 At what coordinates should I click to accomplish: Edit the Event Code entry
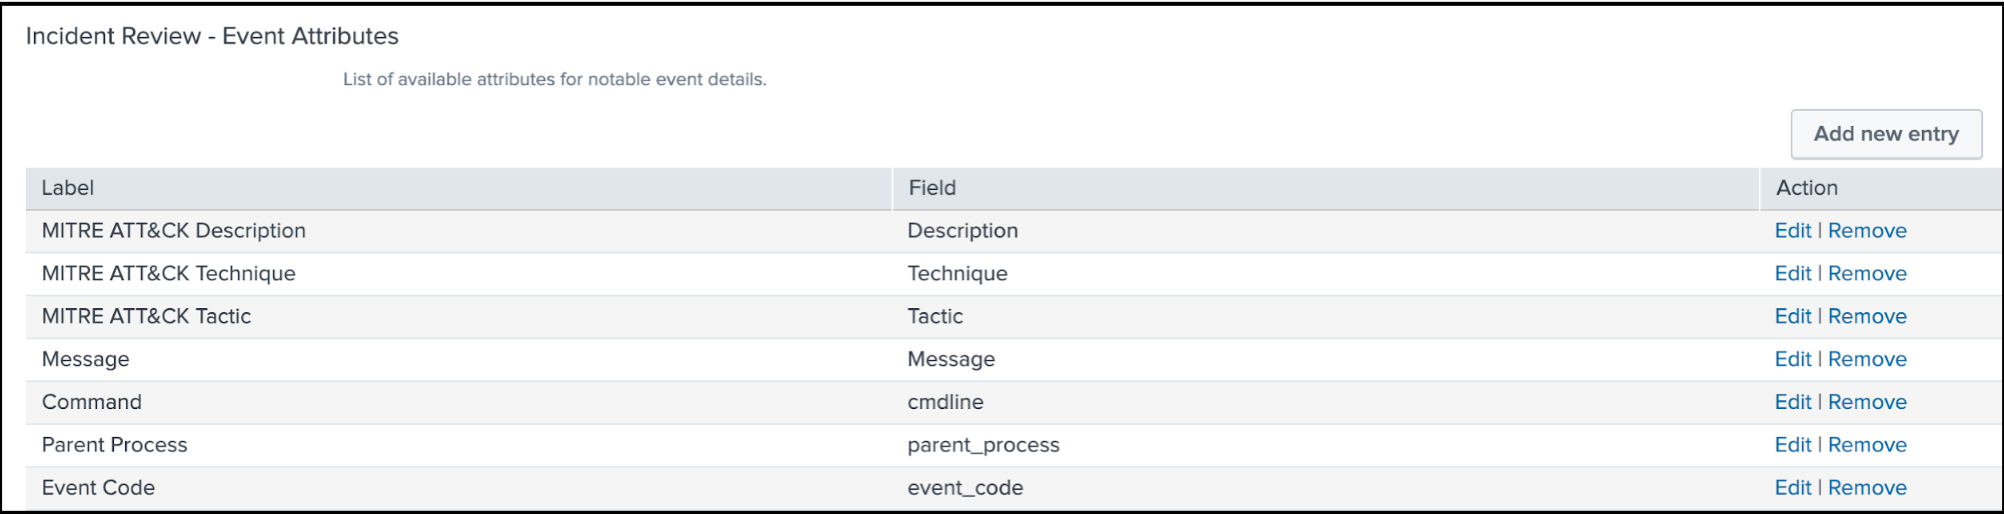point(1793,489)
